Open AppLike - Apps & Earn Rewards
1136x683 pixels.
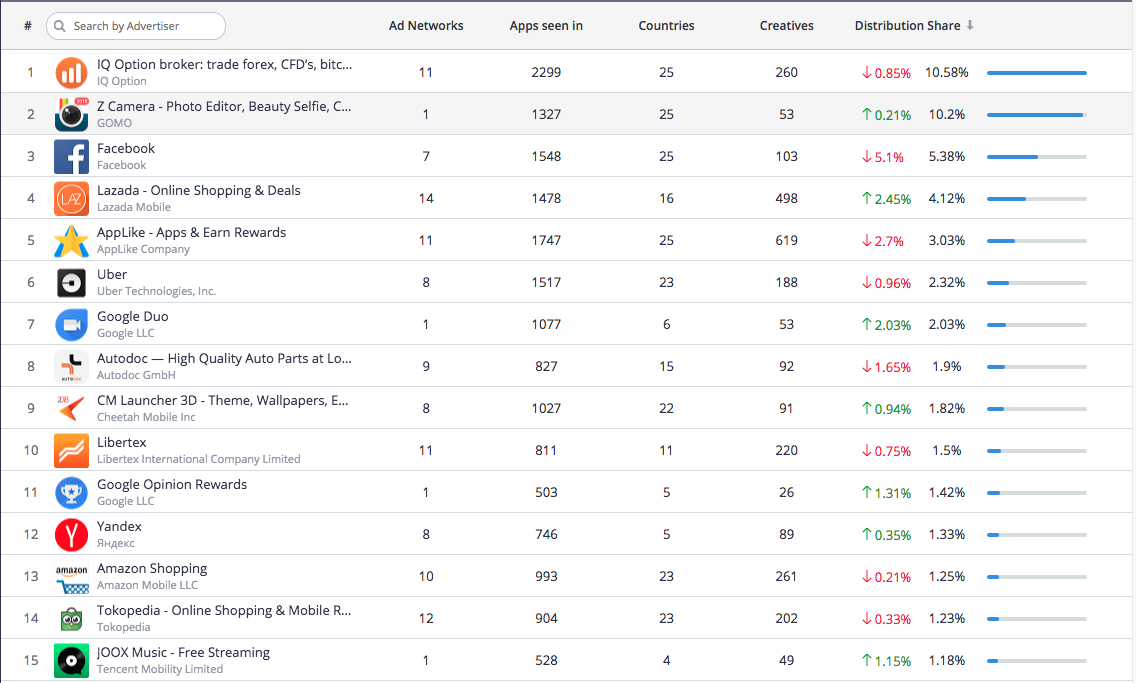pos(191,232)
